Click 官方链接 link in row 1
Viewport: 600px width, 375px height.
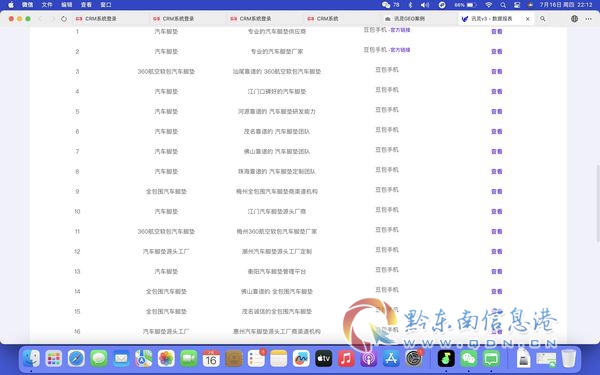(400, 30)
